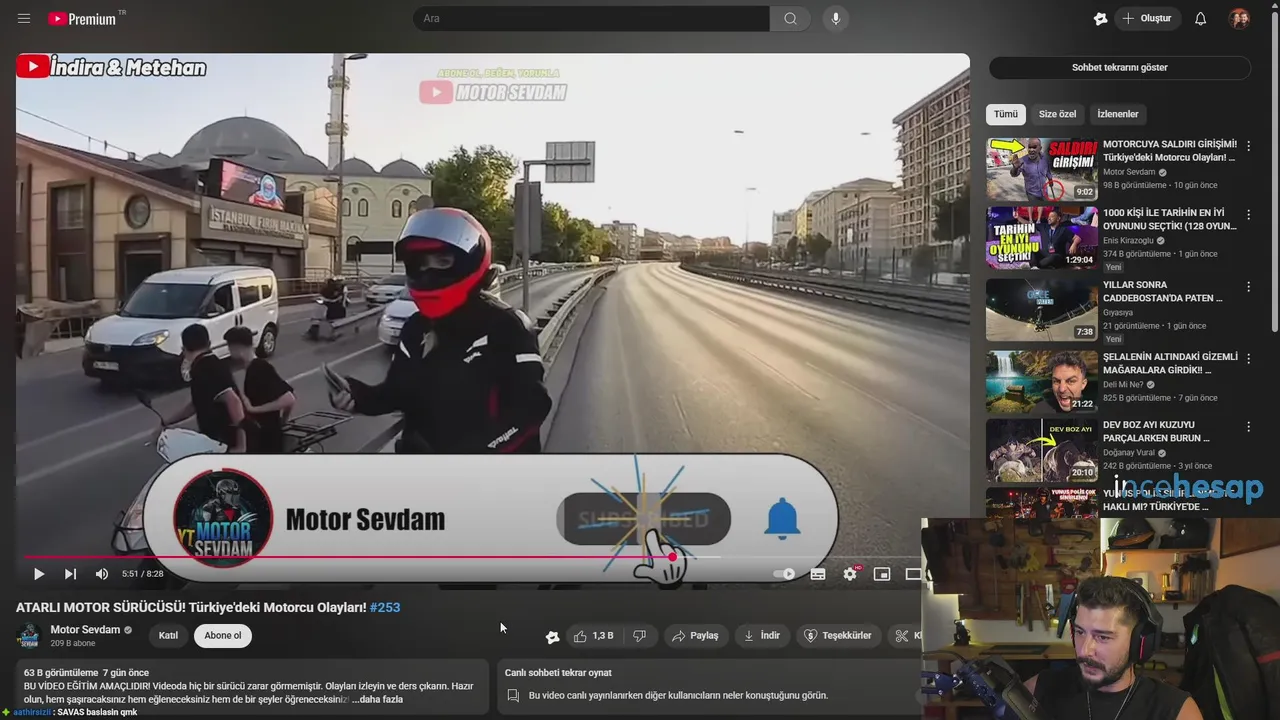The image size is (1280, 720).
Task: Open more options for YILLAR SONRA video
Action: [1248, 286]
